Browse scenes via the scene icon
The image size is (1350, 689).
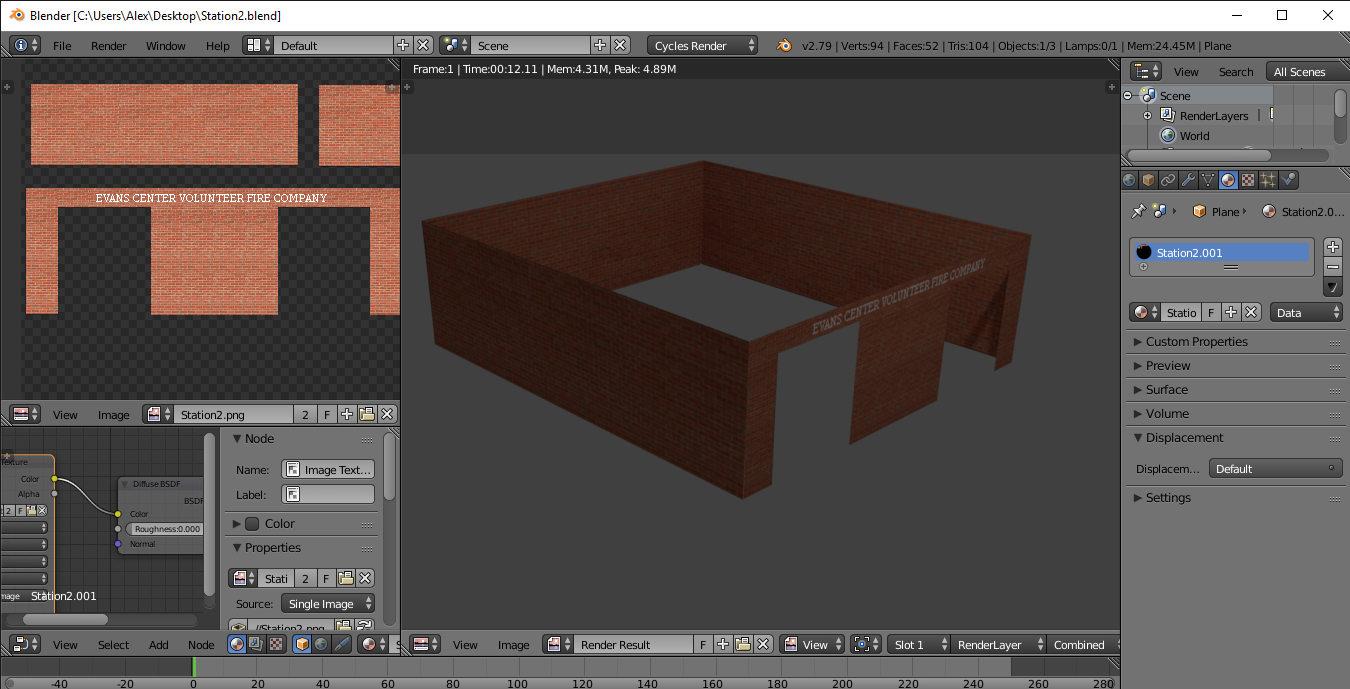pos(455,45)
